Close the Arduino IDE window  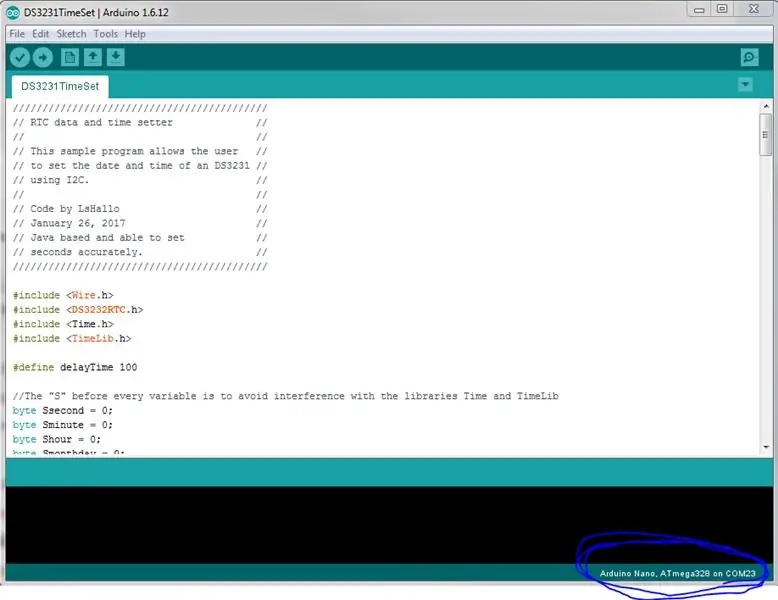[x=753, y=9]
